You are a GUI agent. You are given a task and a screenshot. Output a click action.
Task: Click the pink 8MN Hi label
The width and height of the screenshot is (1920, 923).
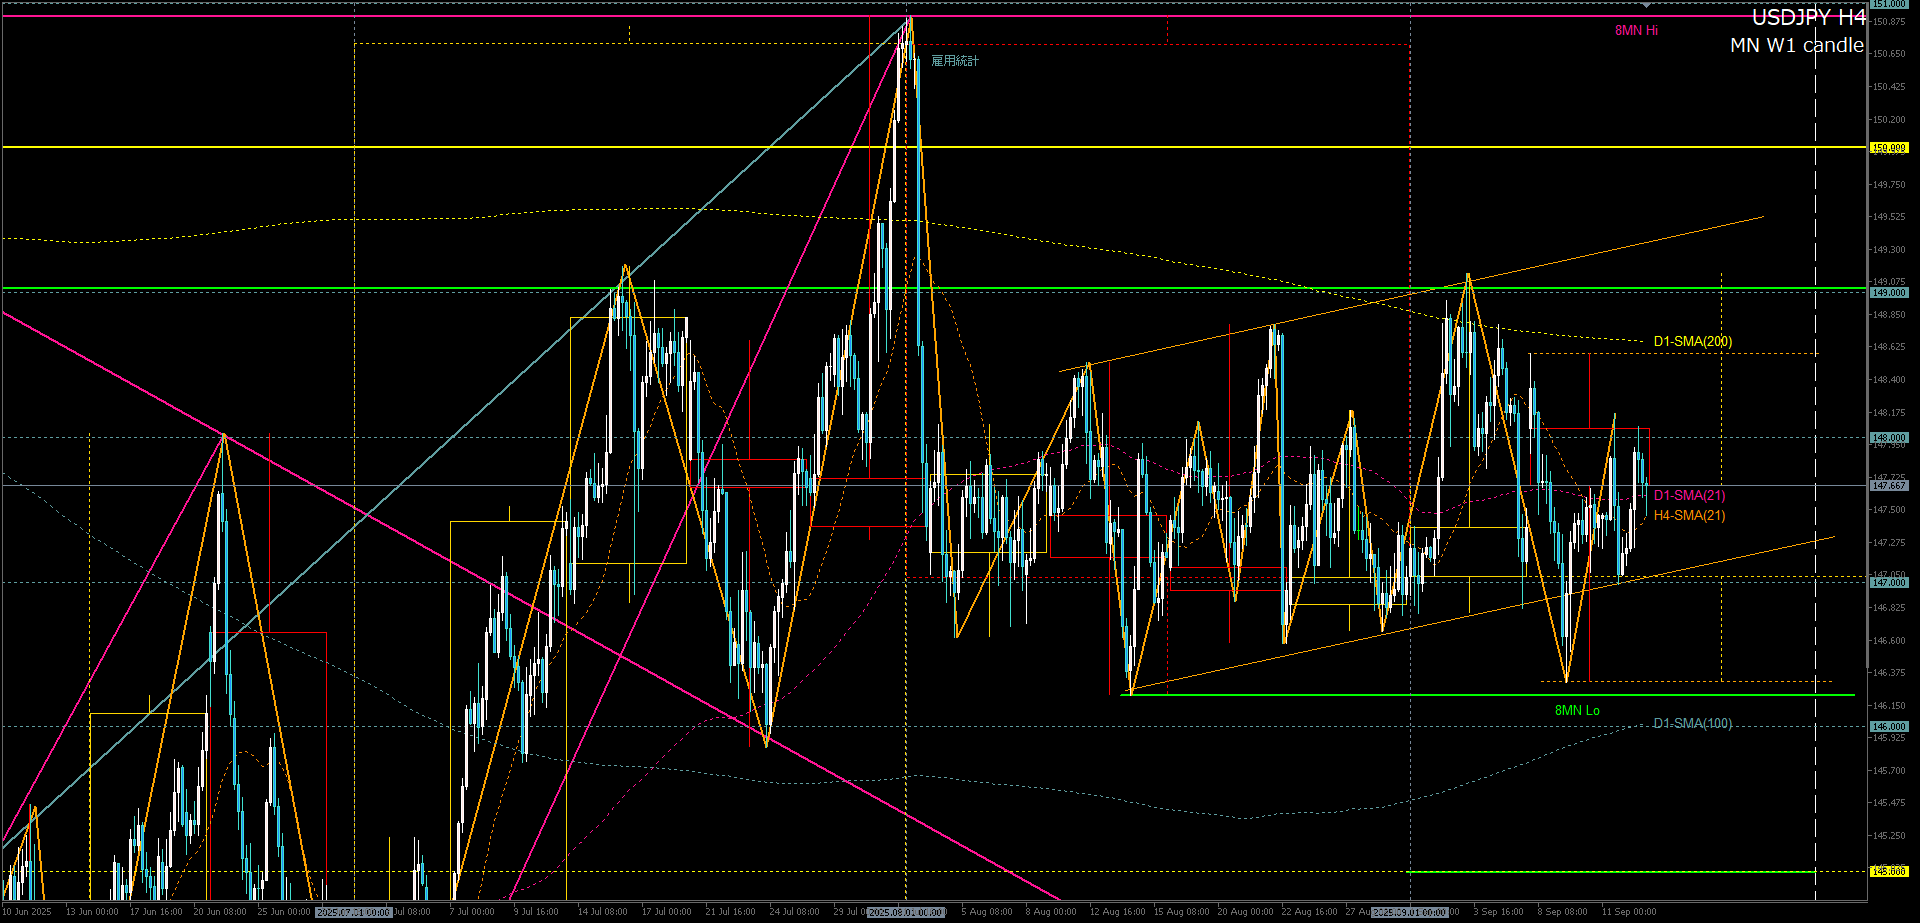tap(1636, 31)
